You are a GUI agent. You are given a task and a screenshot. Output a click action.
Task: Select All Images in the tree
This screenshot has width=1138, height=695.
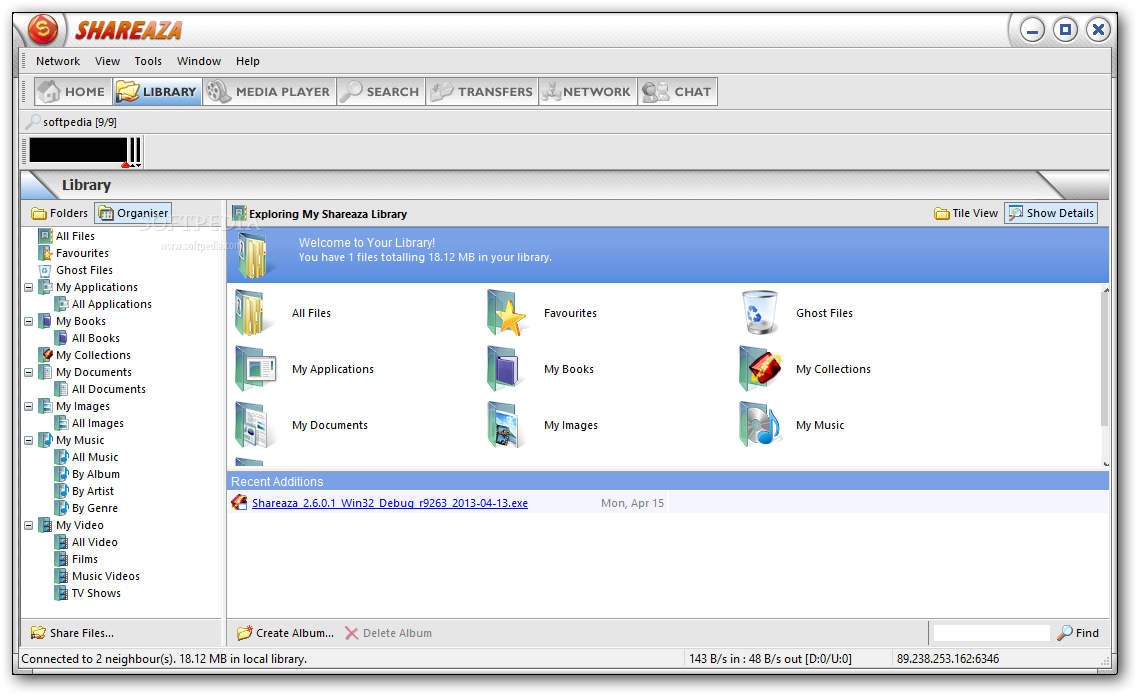tap(98, 423)
